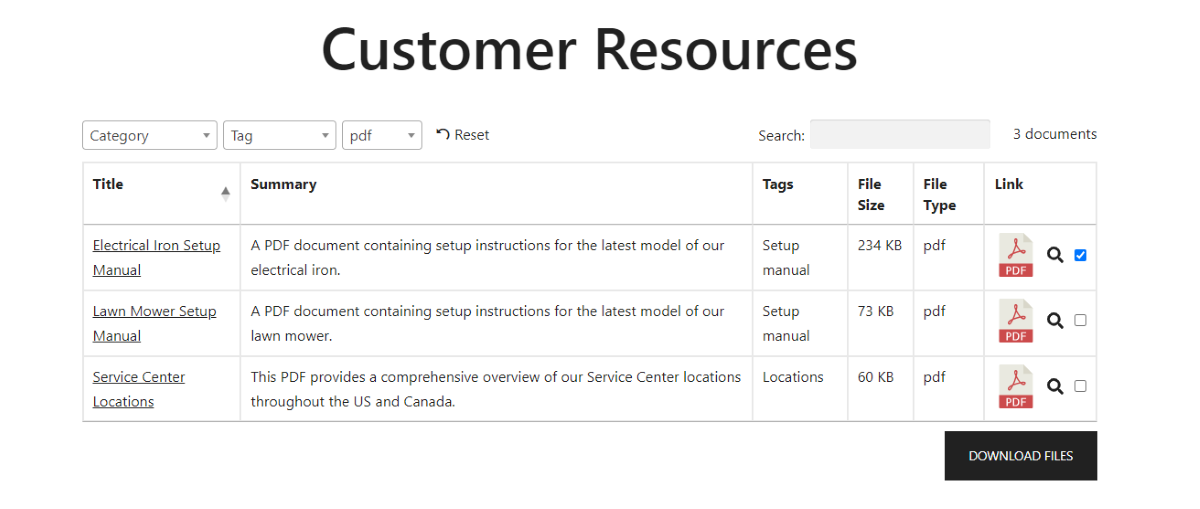This screenshot has height=509, width=1200.
Task: Open PDF icon for Electrical Iron Setup Manual
Action: tap(1016, 256)
